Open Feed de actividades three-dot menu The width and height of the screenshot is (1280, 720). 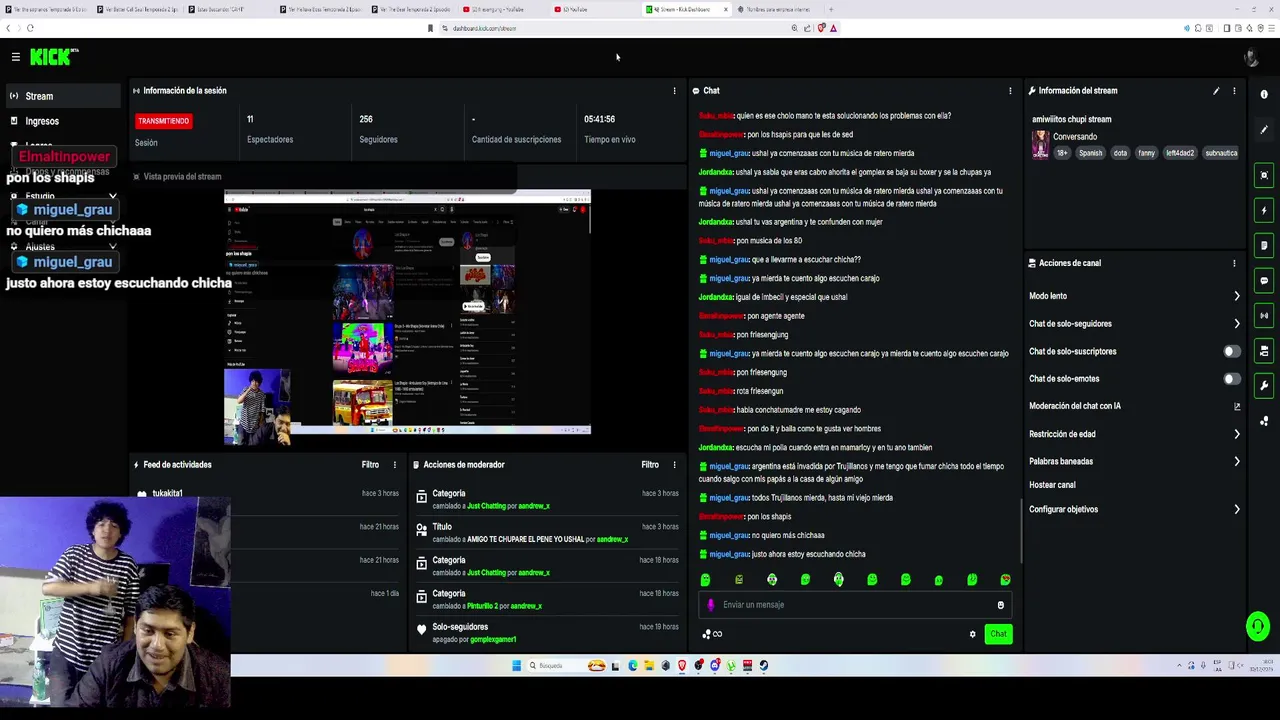pyautogui.click(x=394, y=465)
